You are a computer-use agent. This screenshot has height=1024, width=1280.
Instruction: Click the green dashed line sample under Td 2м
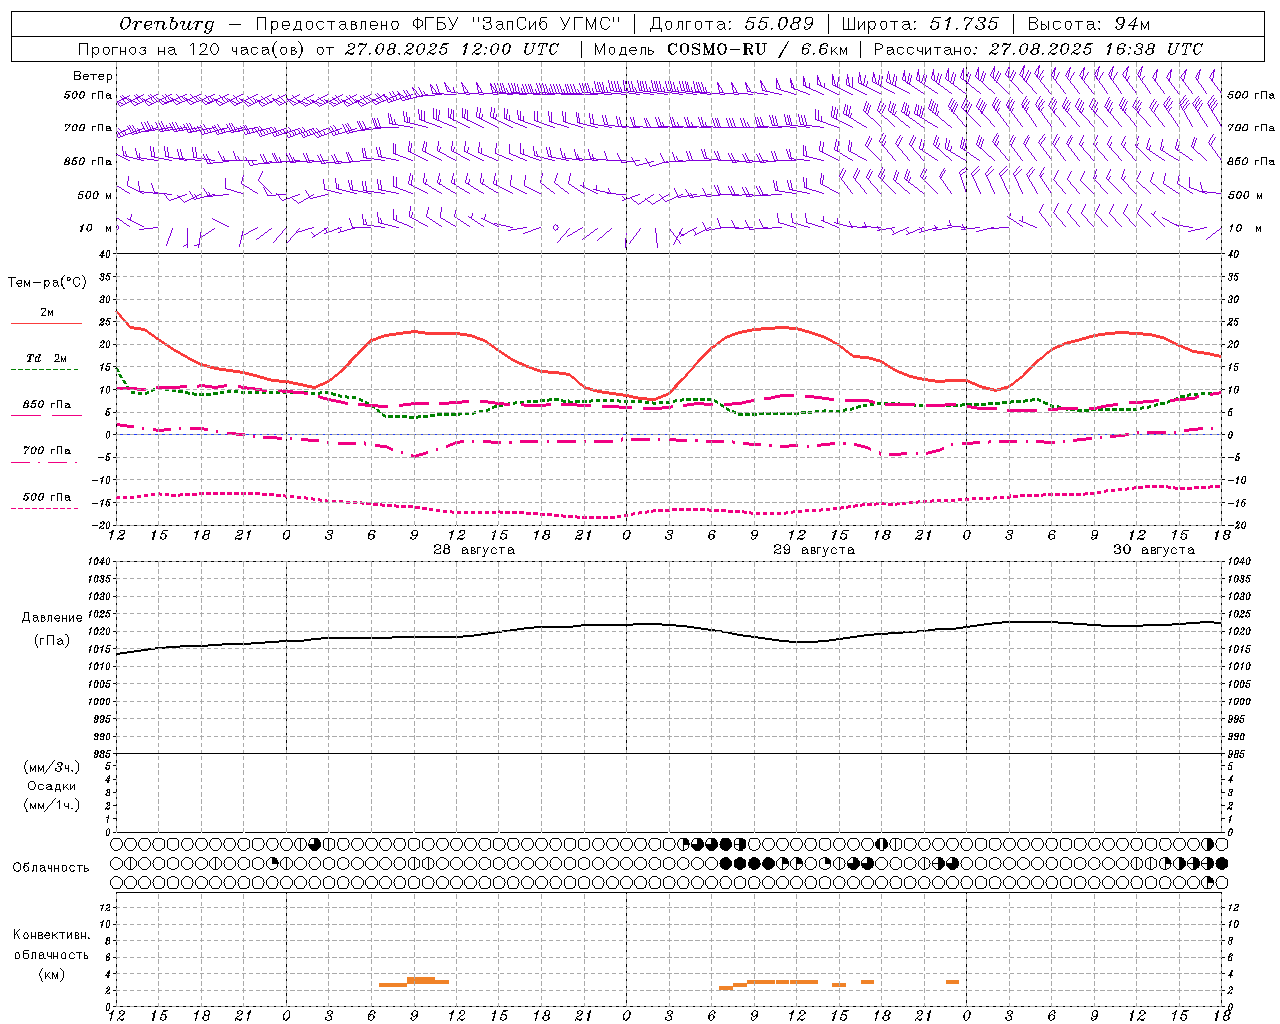click(45, 370)
